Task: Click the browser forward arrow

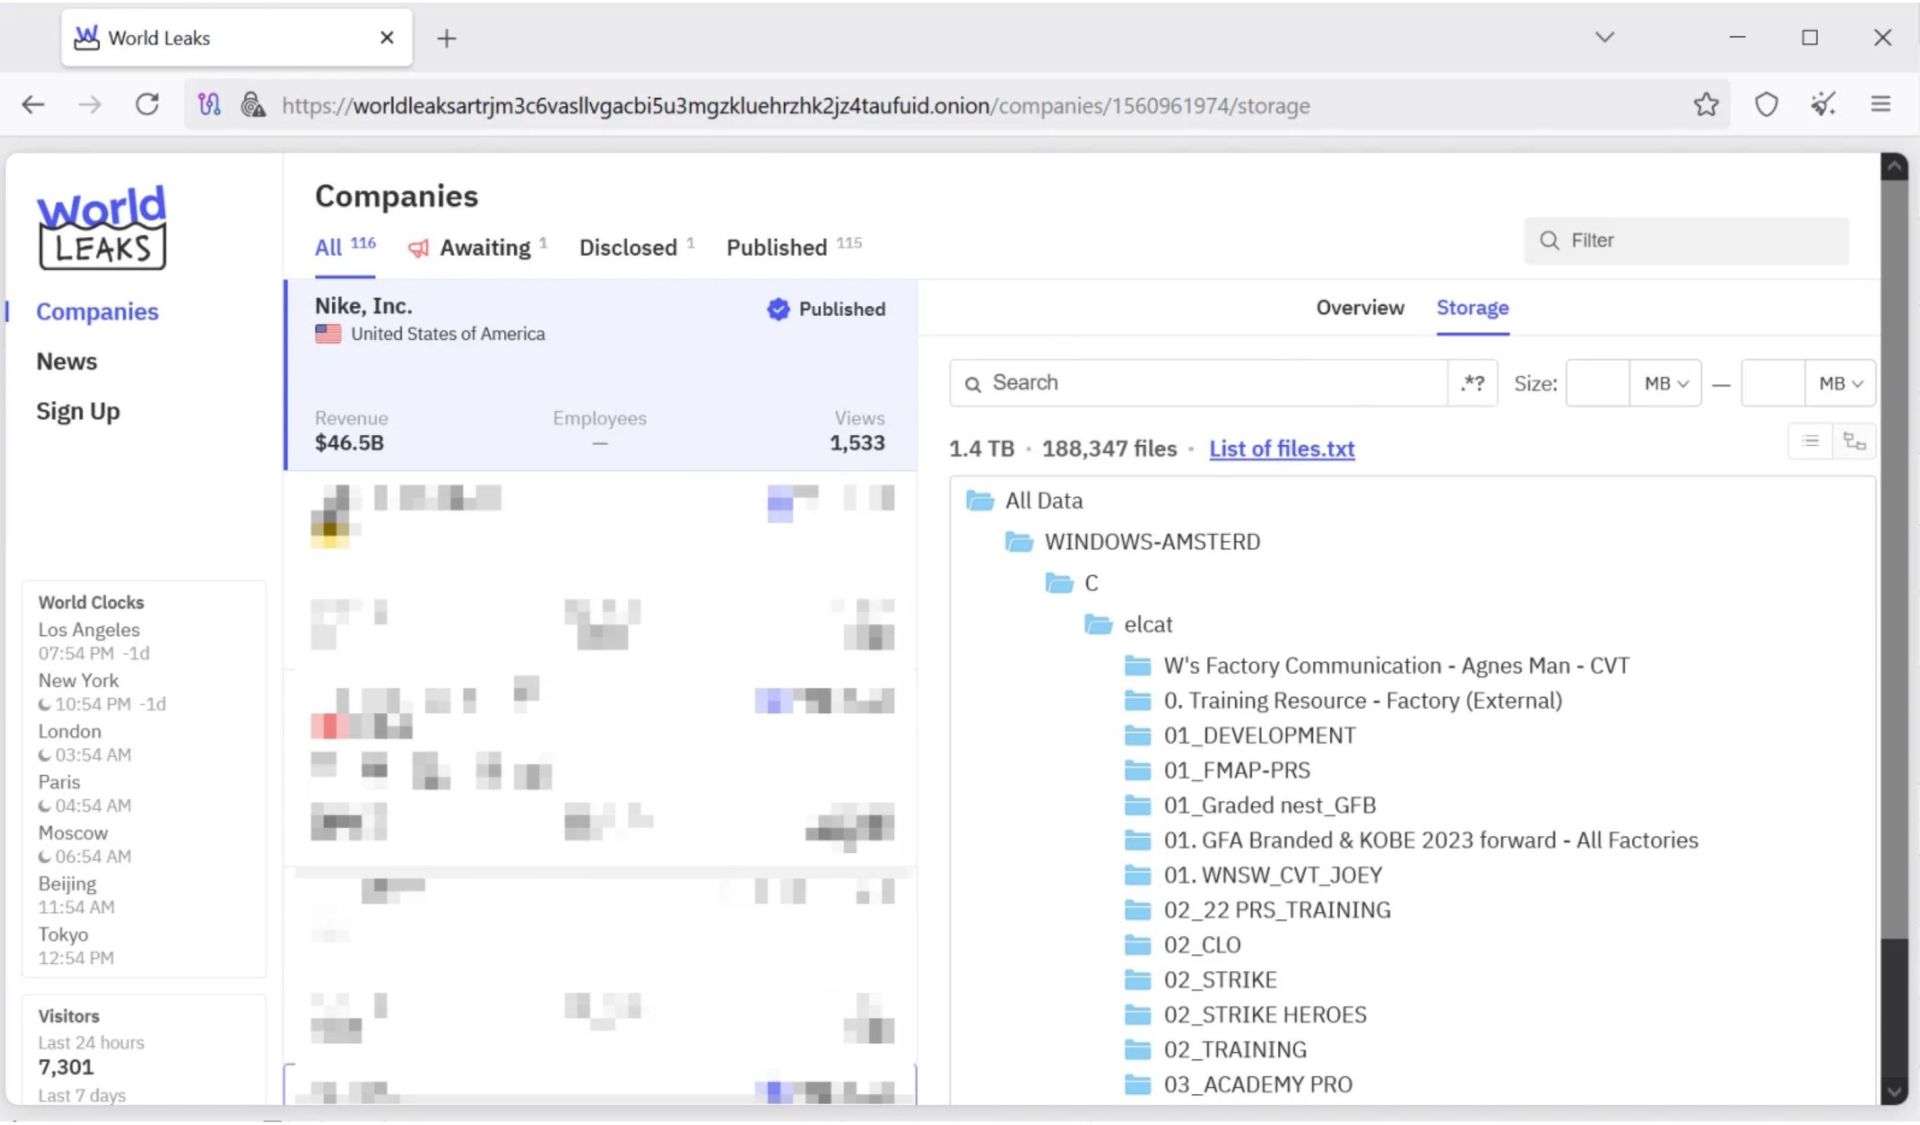Action: [x=90, y=105]
